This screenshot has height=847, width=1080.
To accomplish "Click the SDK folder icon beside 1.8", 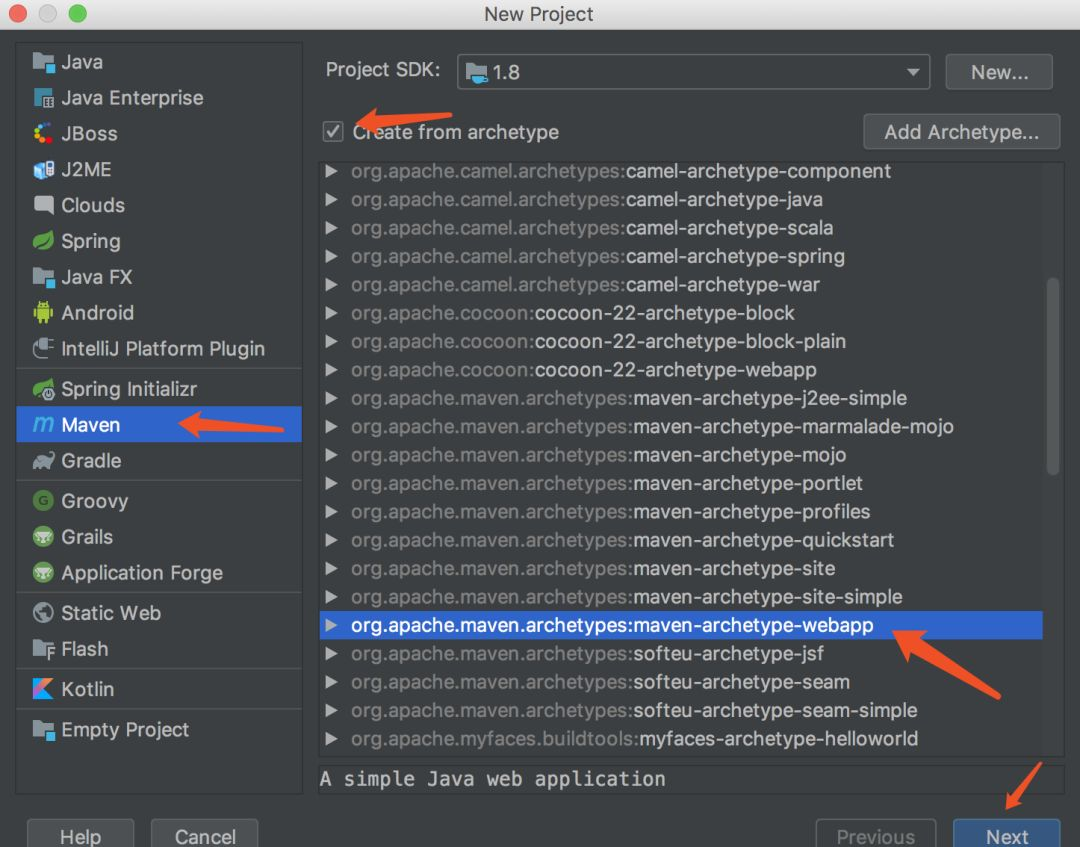I will (x=477, y=72).
